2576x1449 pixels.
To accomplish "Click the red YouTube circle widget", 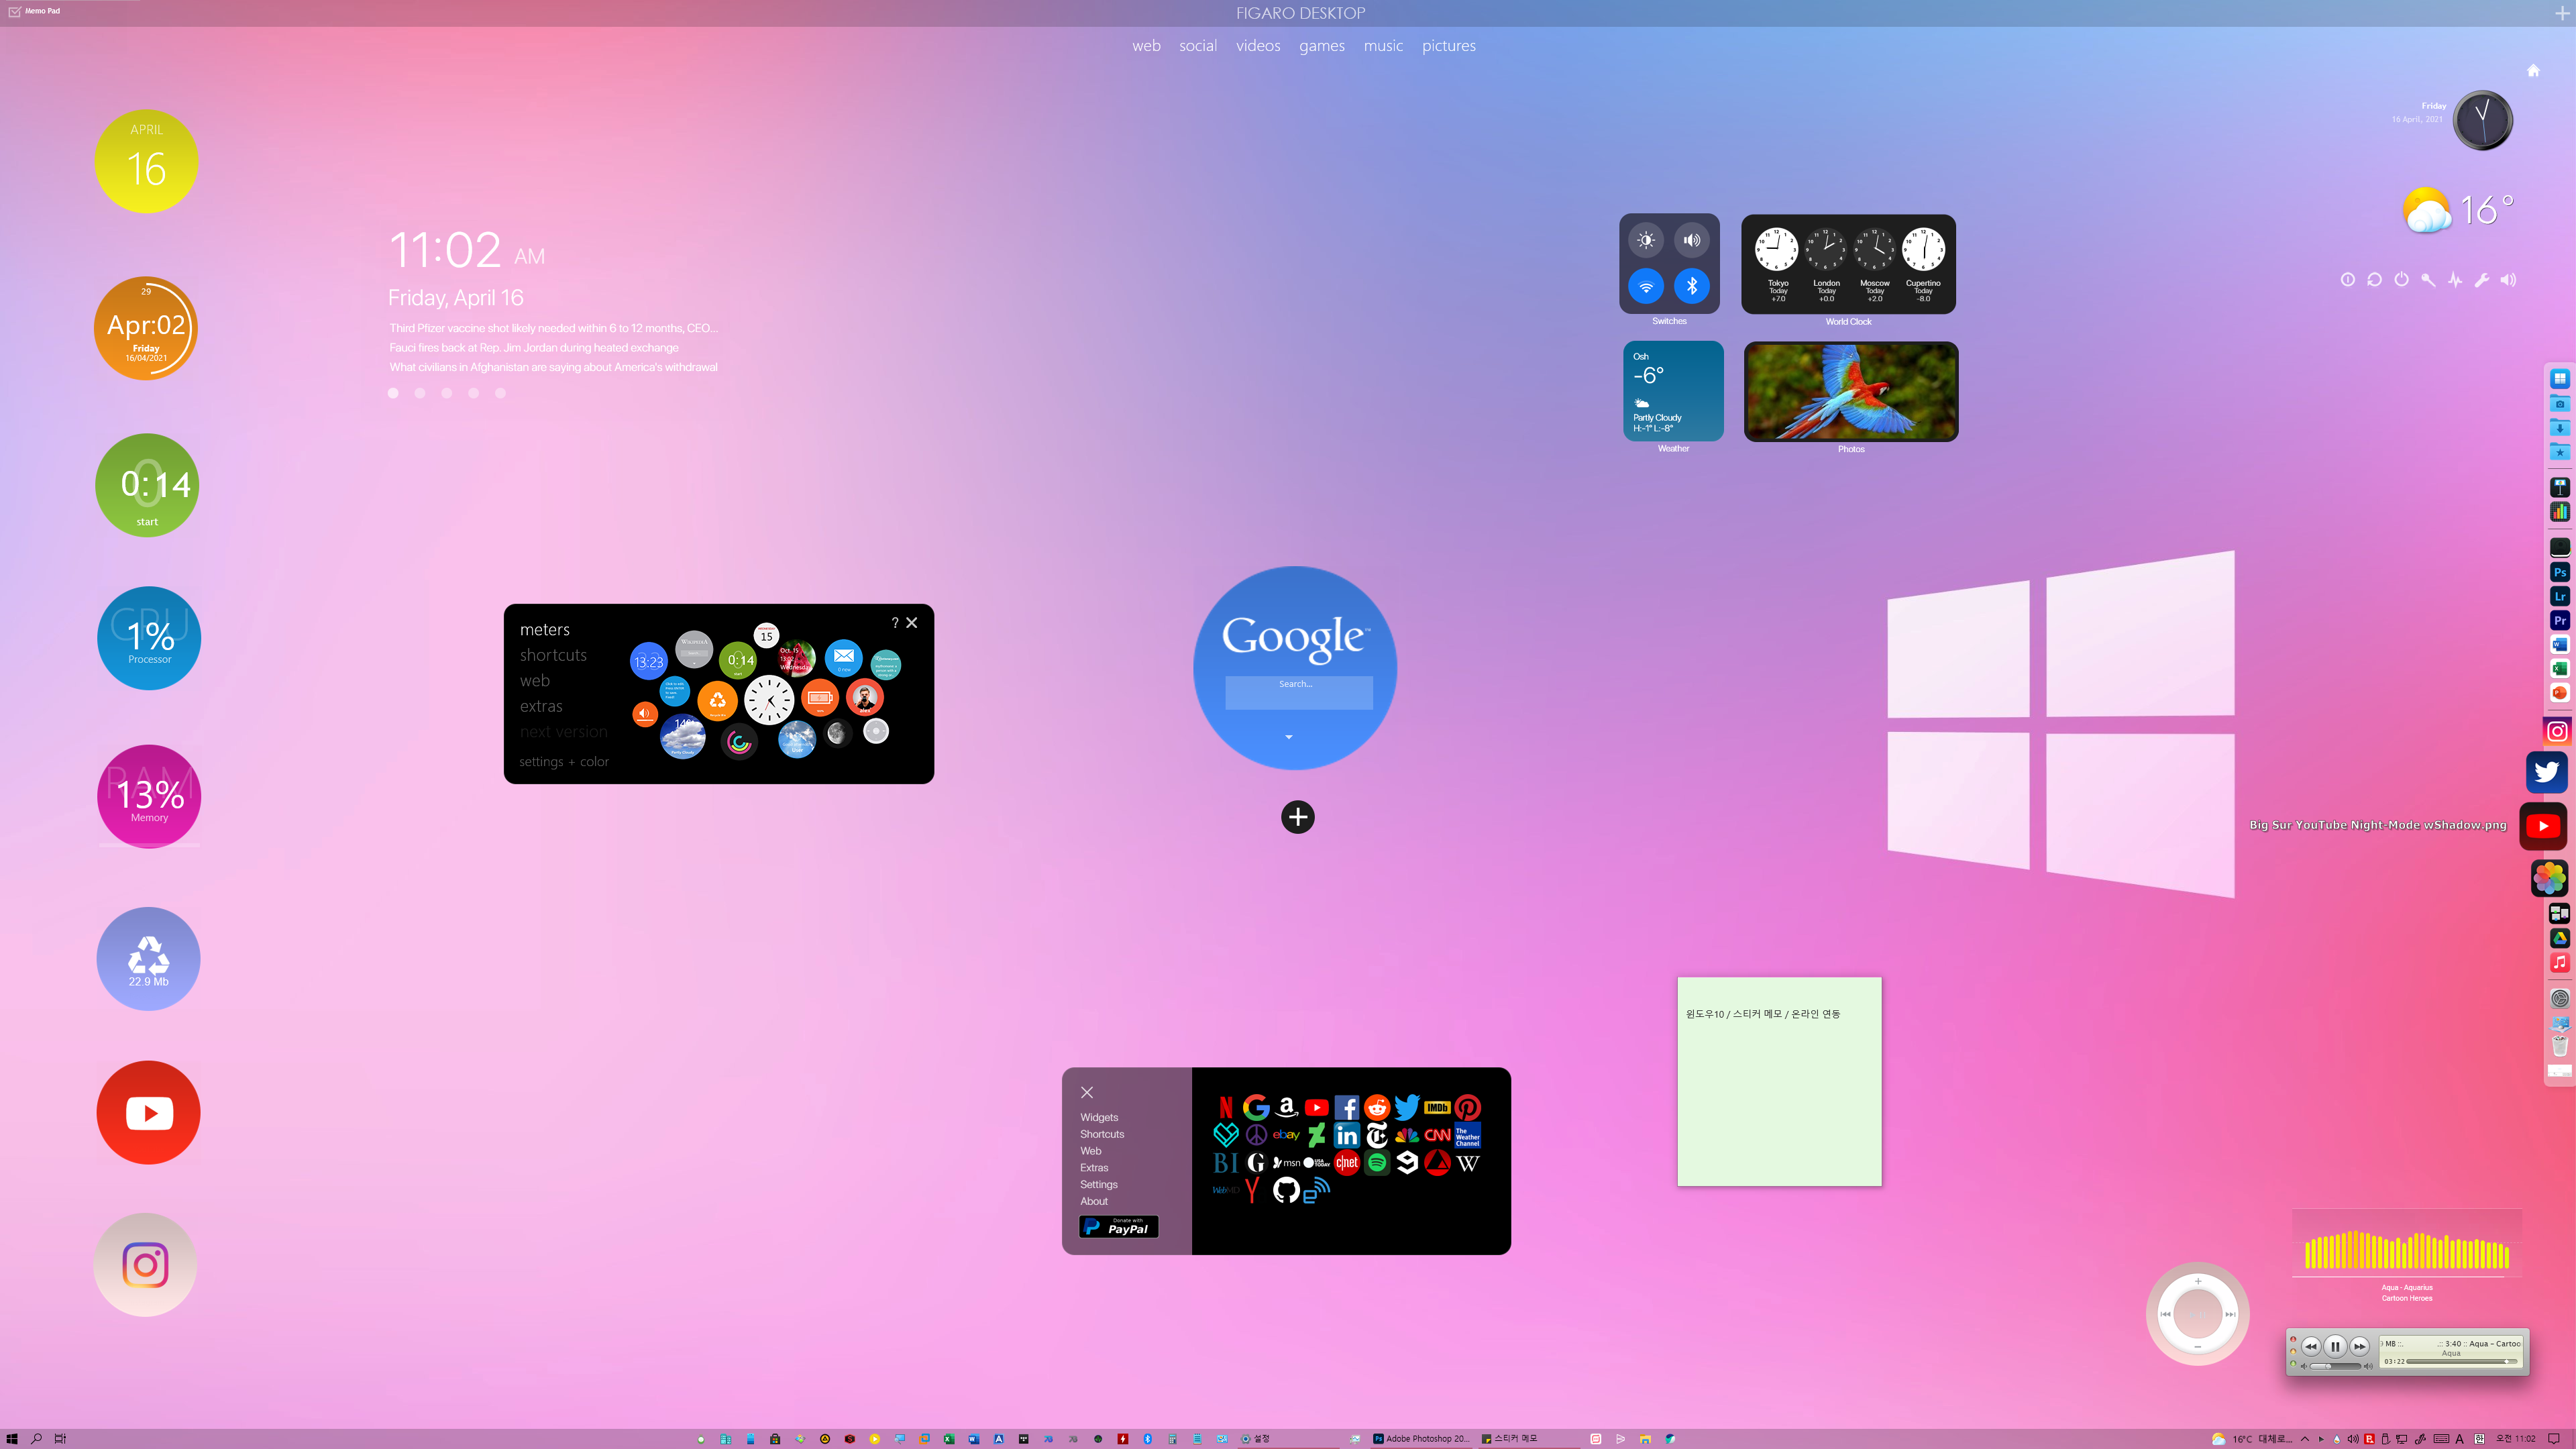I will [x=148, y=1113].
